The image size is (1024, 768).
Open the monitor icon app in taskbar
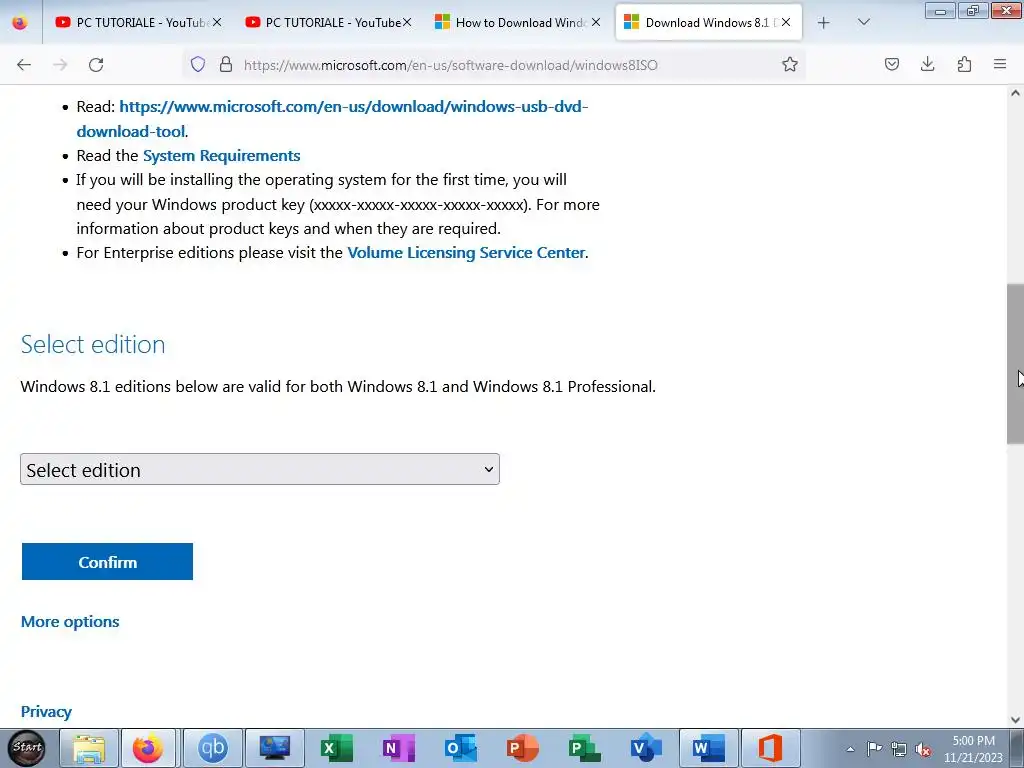point(274,748)
